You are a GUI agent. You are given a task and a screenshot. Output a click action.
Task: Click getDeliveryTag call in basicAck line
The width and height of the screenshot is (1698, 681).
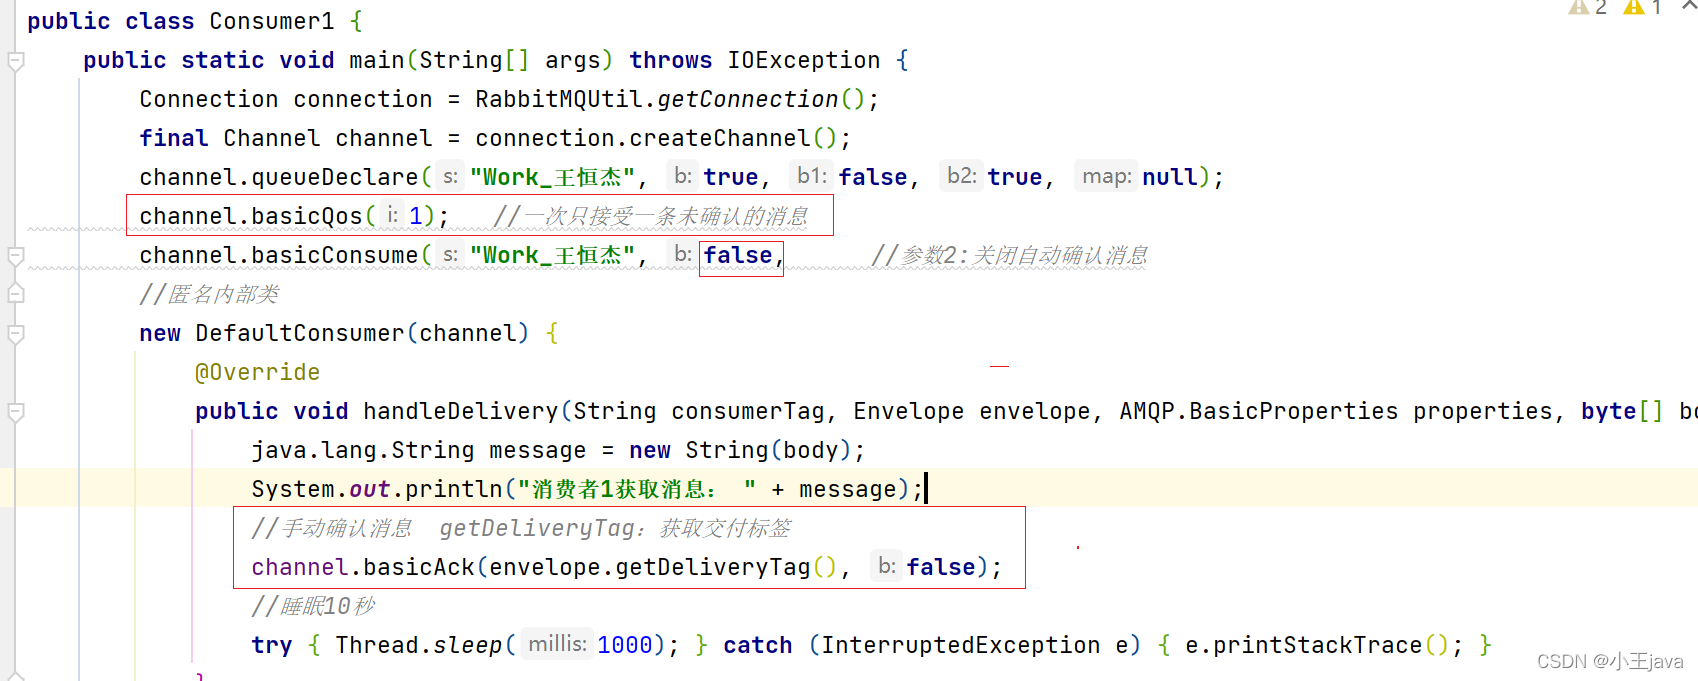point(713,567)
